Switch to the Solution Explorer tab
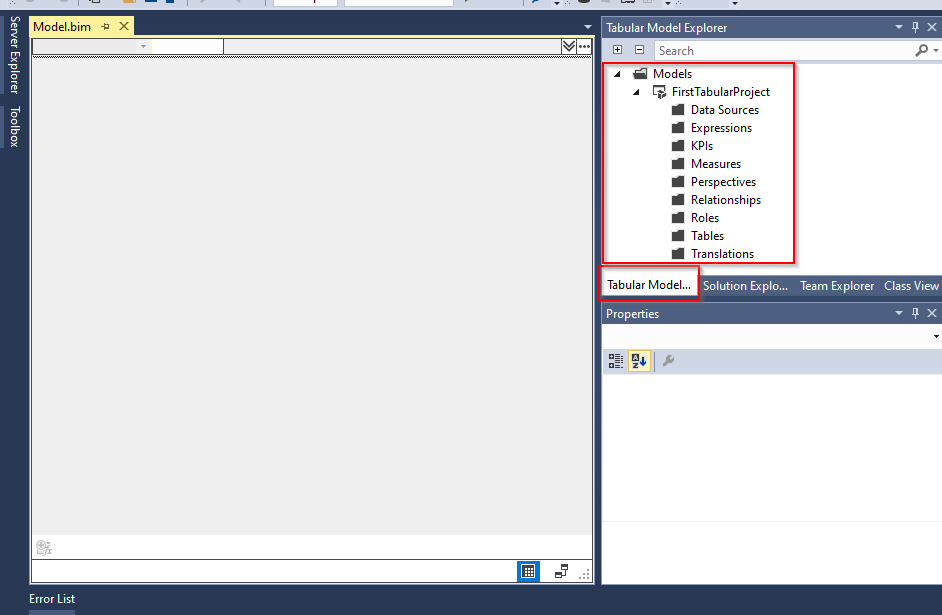Image resolution: width=942 pixels, height=615 pixels. point(745,286)
